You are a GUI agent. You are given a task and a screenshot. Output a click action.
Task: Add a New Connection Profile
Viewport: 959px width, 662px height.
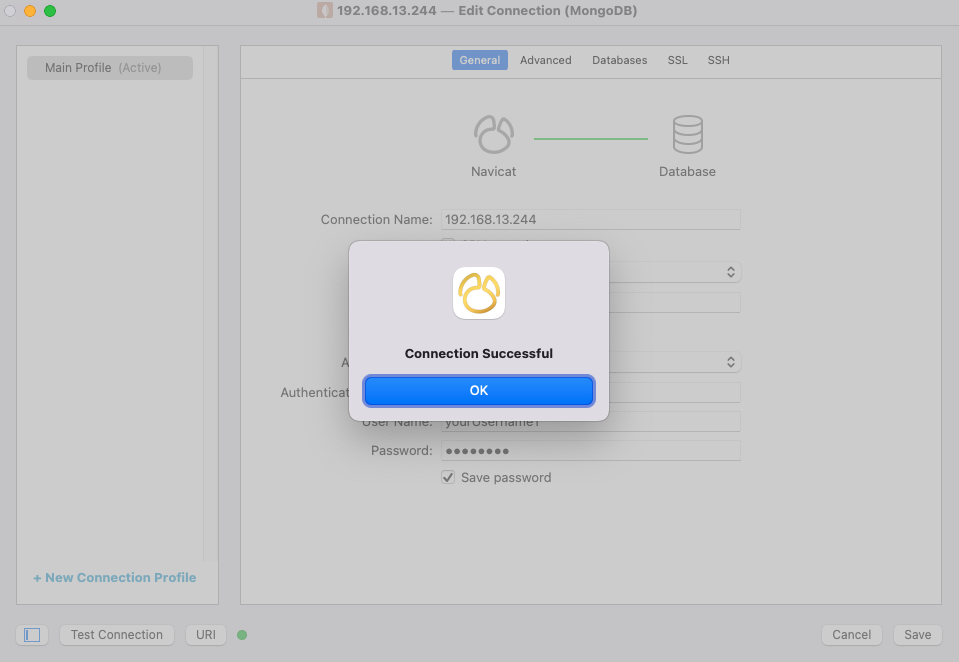pyautogui.click(x=115, y=578)
